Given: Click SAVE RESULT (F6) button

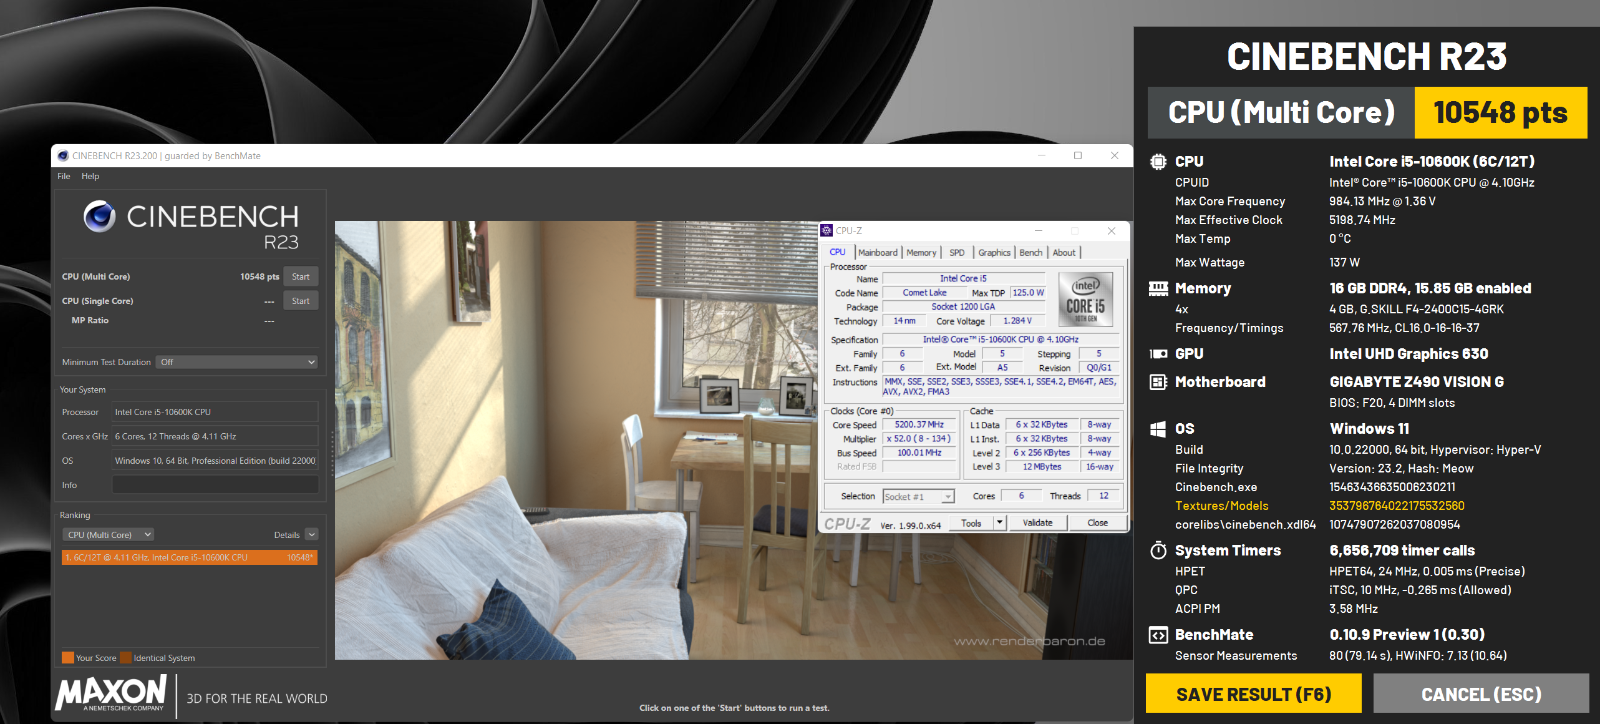Looking at the screenshot, I should pos(1253,694).
